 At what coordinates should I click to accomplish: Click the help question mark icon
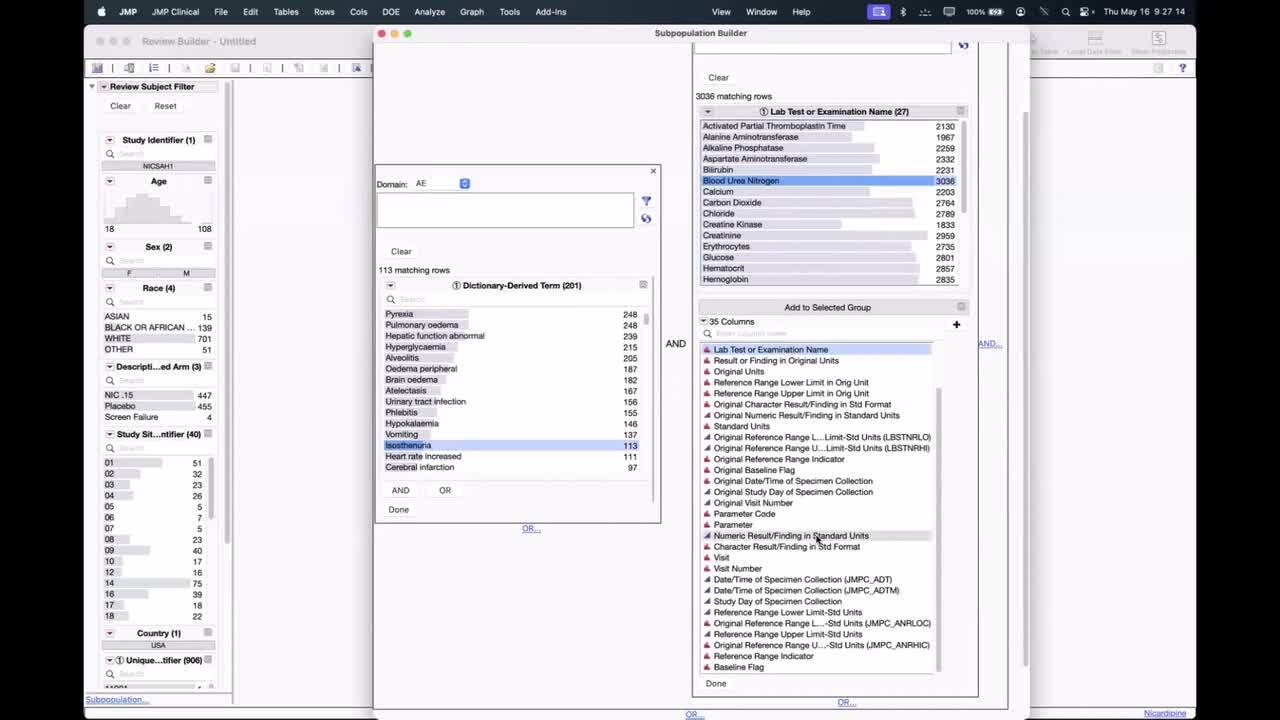1182,68
